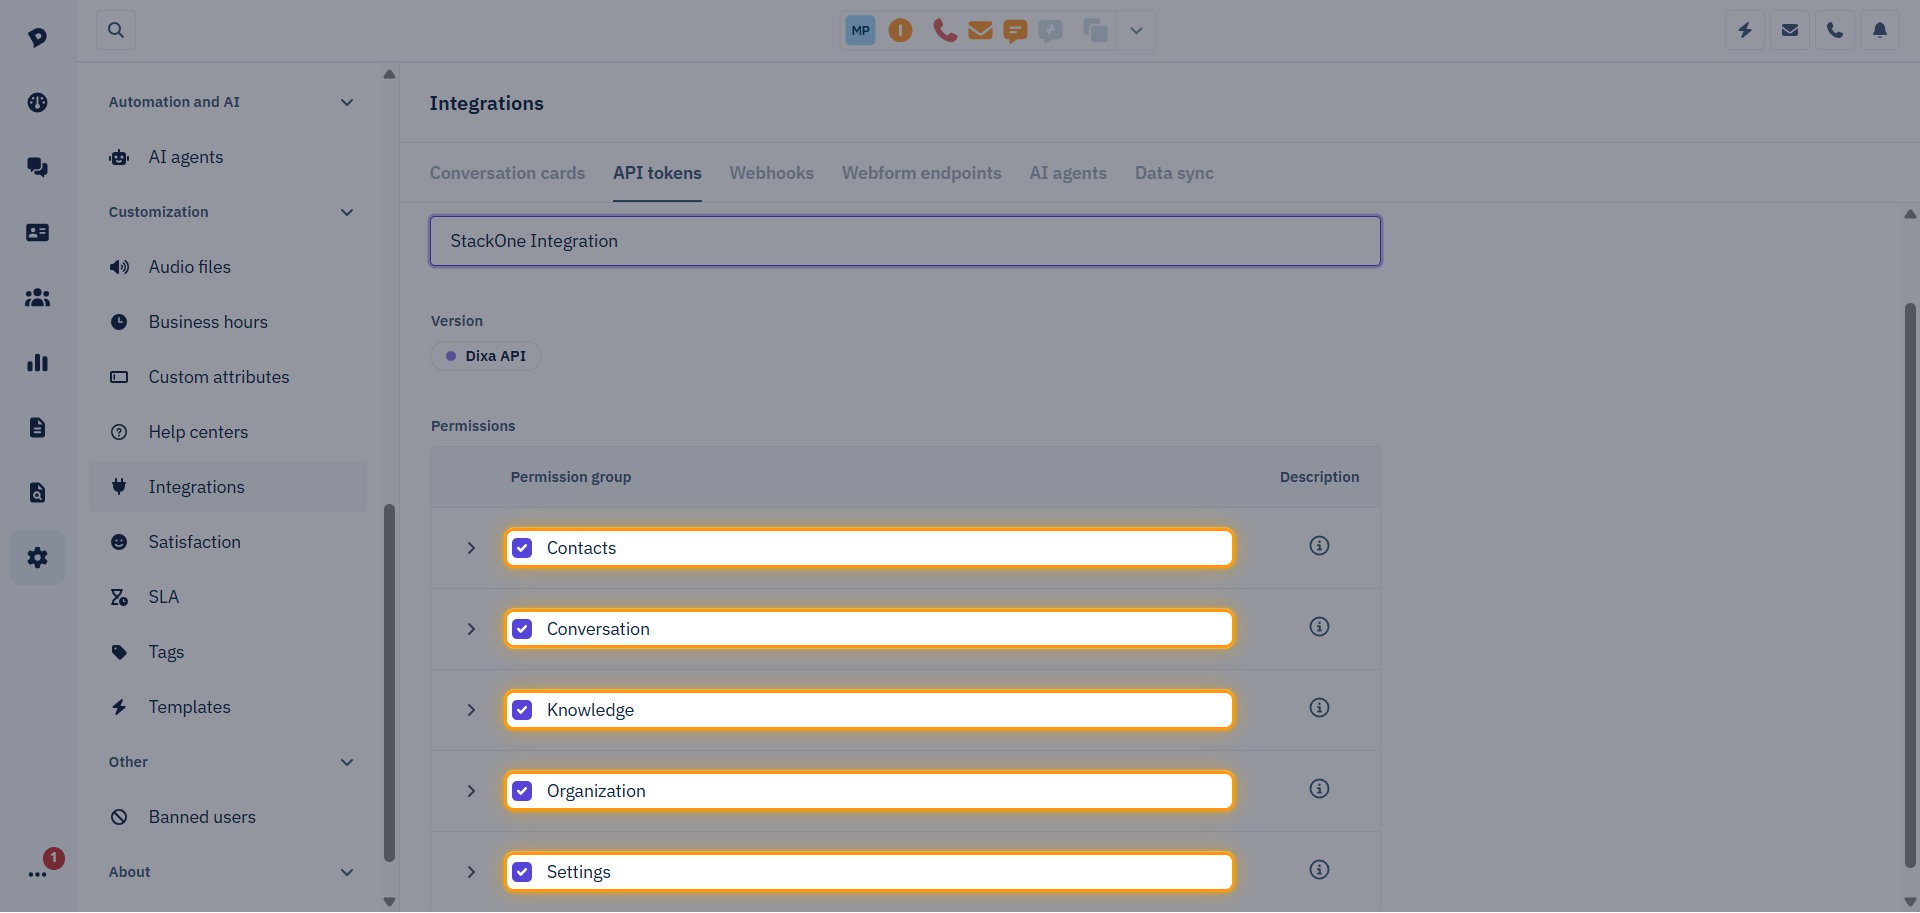The image size is (1920, 913).
Task: Expand the Settings permission group row
Action: pos(471,872)
